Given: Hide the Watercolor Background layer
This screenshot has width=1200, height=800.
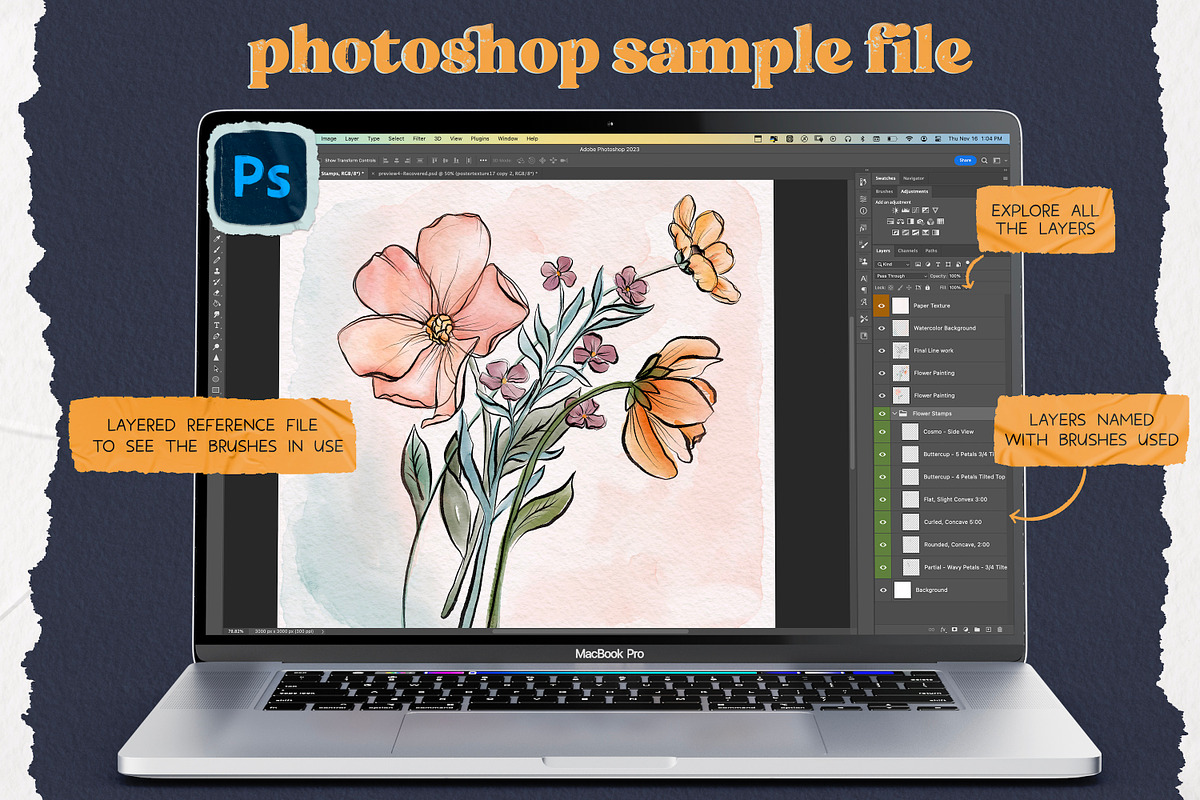Looking at the screenshot, I should click(x=882, y=328).
